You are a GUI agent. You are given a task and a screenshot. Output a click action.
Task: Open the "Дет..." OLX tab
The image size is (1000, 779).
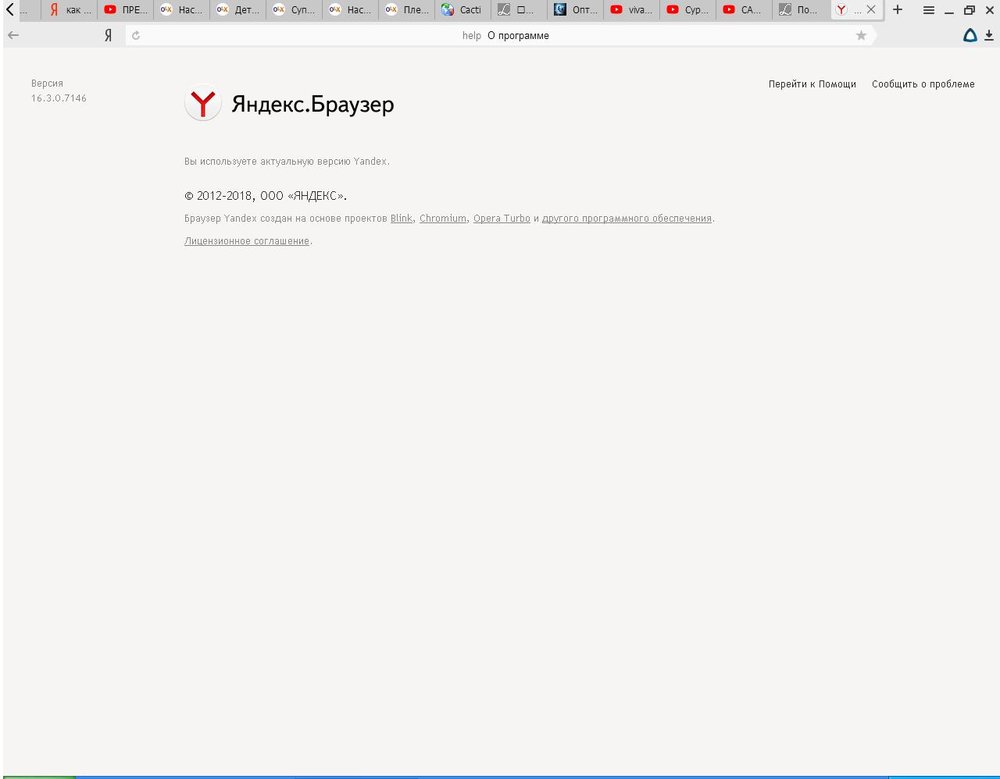[238, 10]
